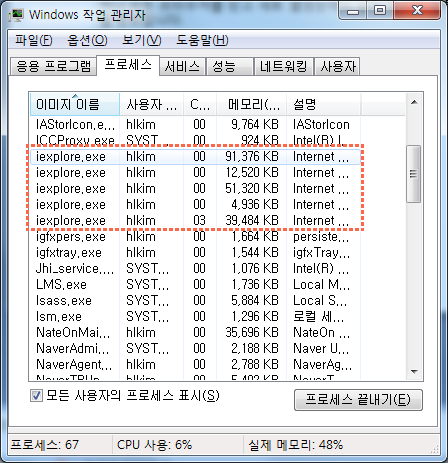Click the Task Manager title bar icon

[16, 15]
